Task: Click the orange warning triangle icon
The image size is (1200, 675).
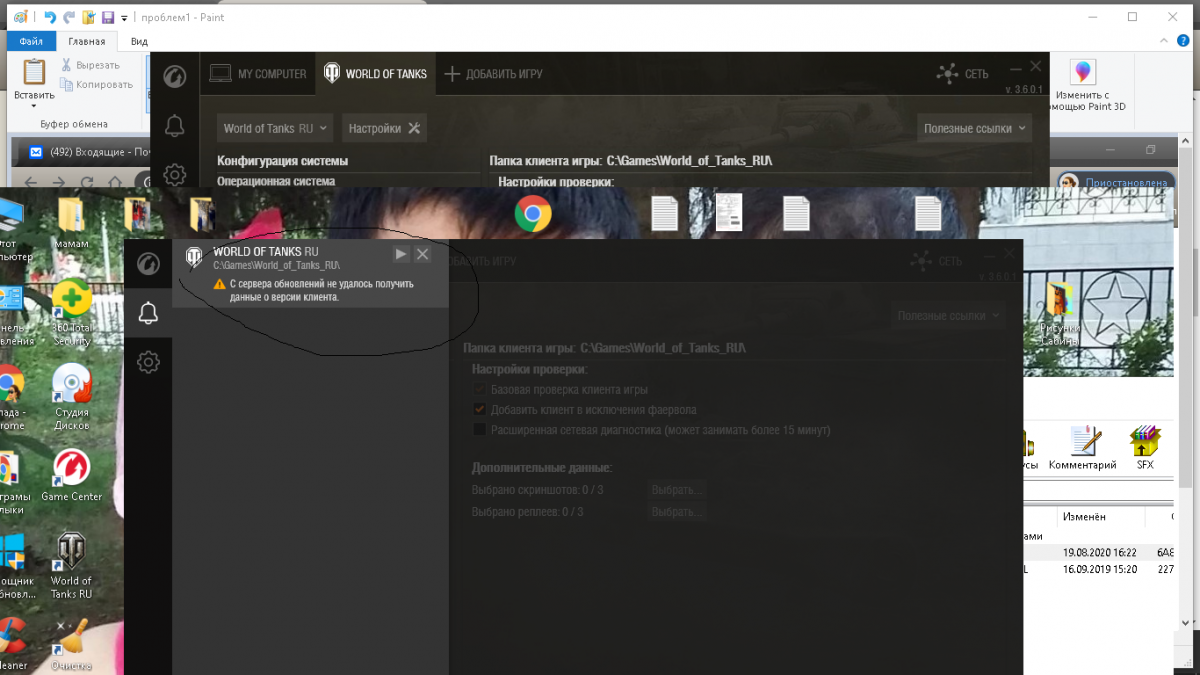Action: click(220, 284)
